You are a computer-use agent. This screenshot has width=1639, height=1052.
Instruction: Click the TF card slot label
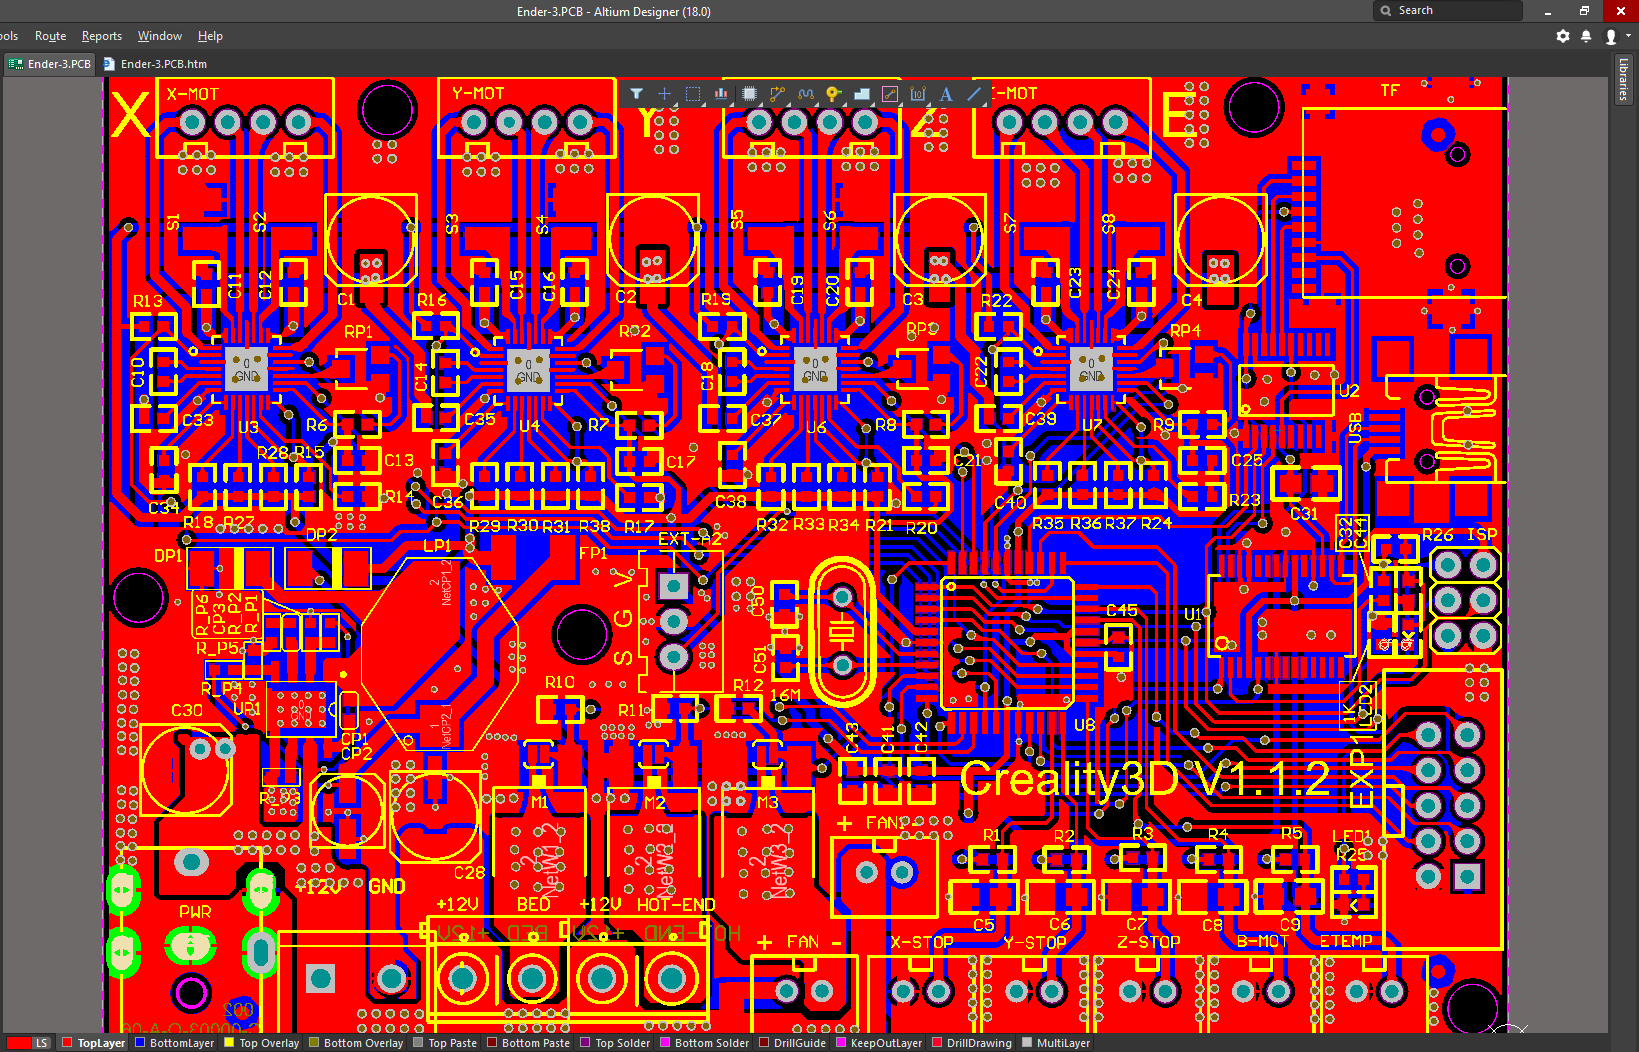click(1390, 91)
